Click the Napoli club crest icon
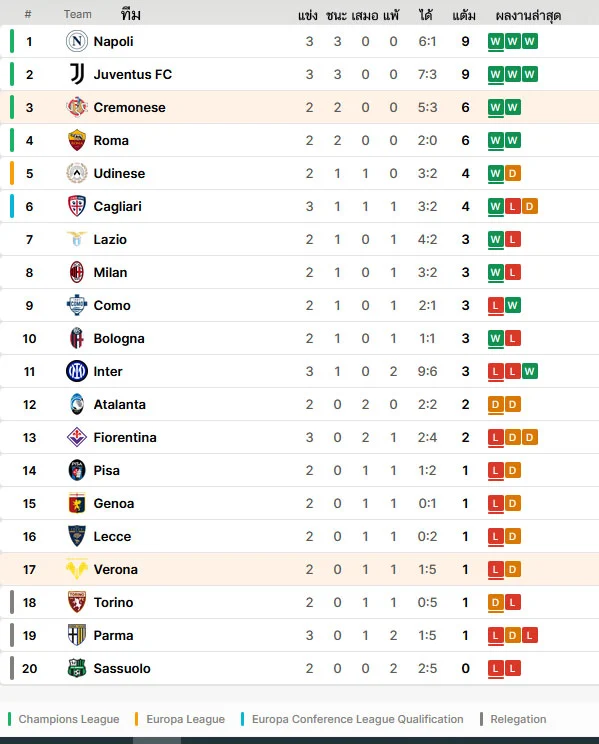The image size is (599, 744). click(x=76, y=41)
